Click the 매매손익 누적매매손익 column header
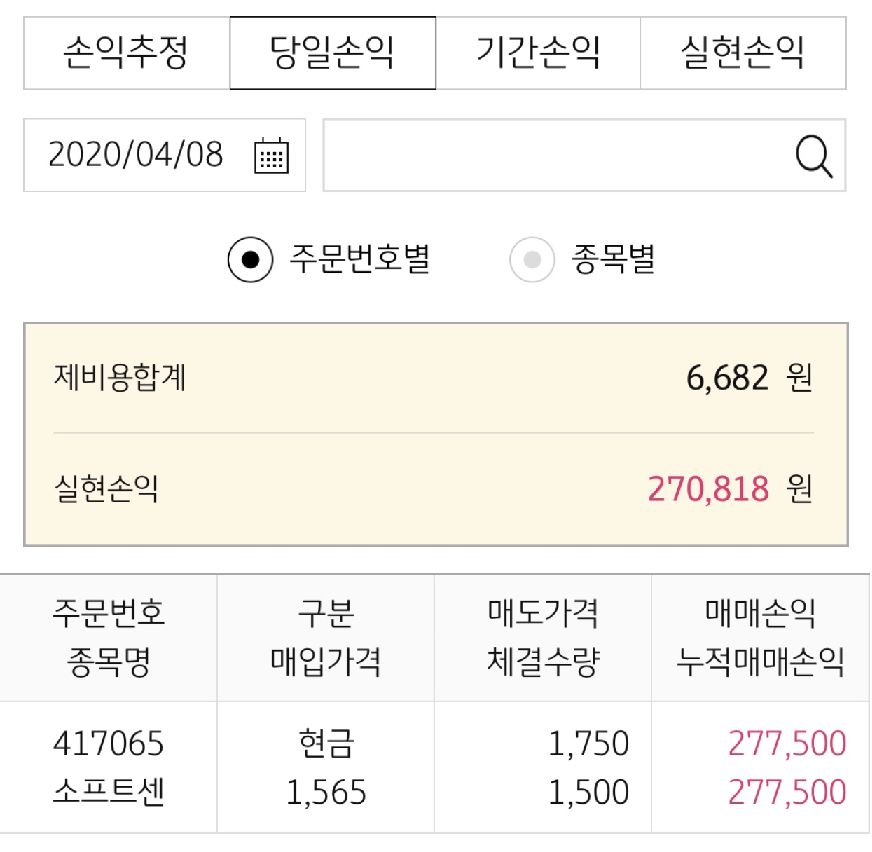This screenshot has width=872, height=852. pyautogui.click(x=760, y=638)
